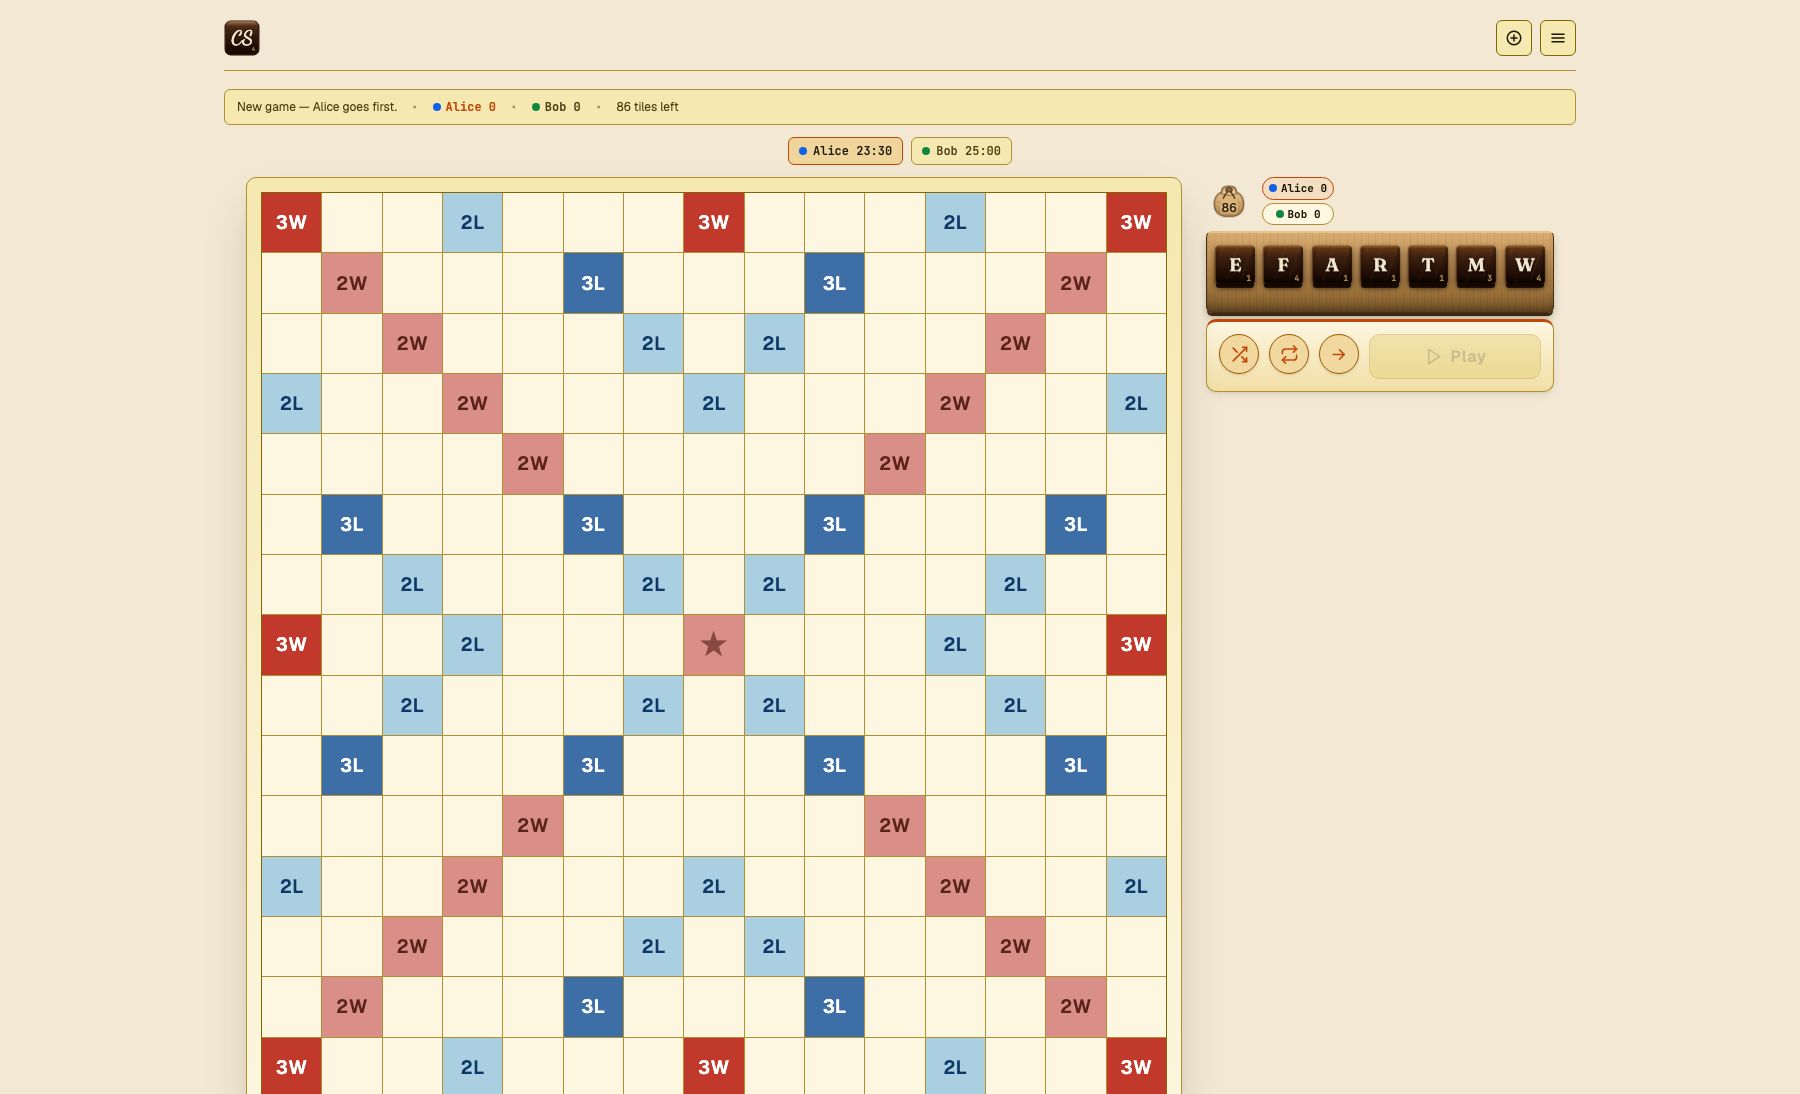Image resolution: width=1800 pixels, height=1094 pixels.
Task: Click the center star square
Action: click(714, 644)
